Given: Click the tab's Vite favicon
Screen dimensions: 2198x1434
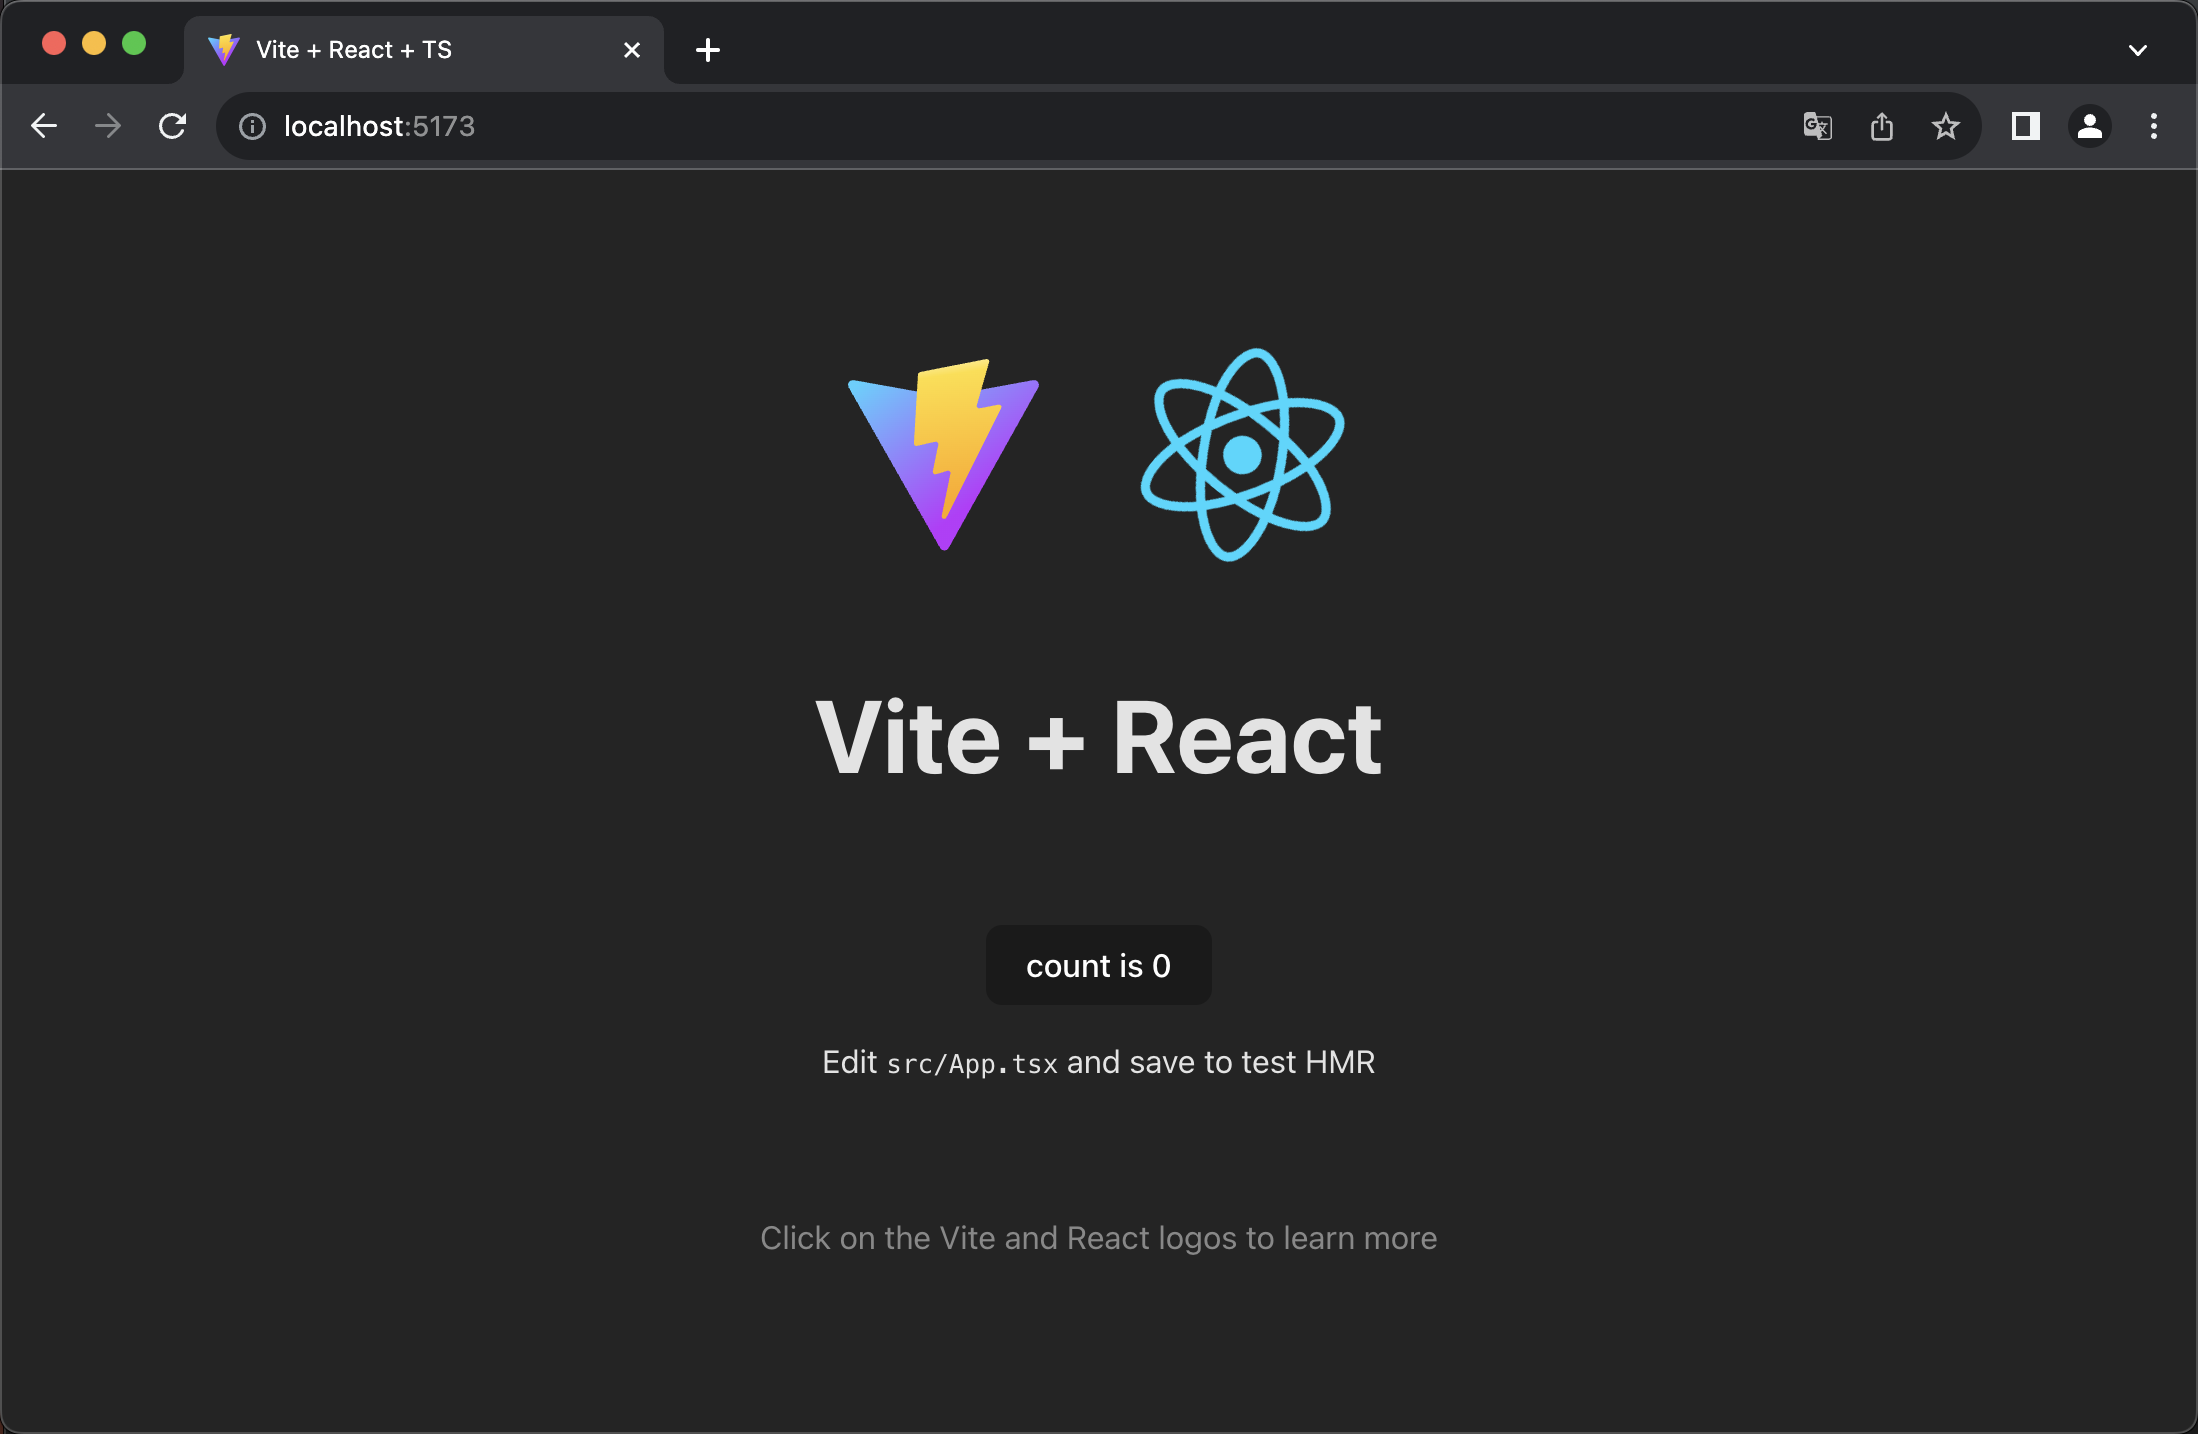Looking at the screenshot, I should [224, 50].
